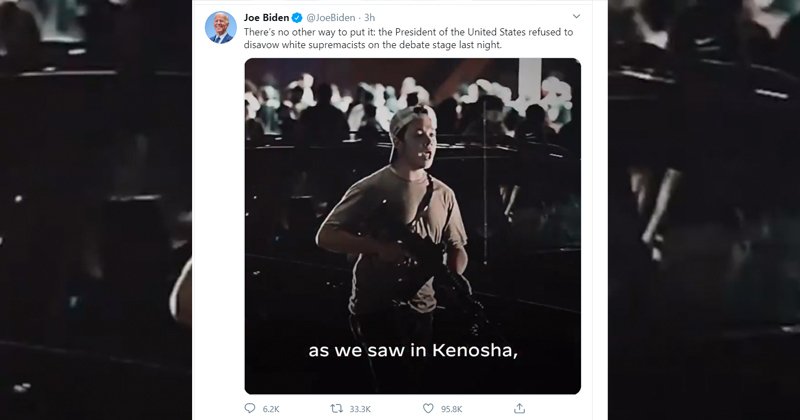This screenshot has width=800, height=420.
Task: Open the Joe Biden display name link
Action: point(267,18)
